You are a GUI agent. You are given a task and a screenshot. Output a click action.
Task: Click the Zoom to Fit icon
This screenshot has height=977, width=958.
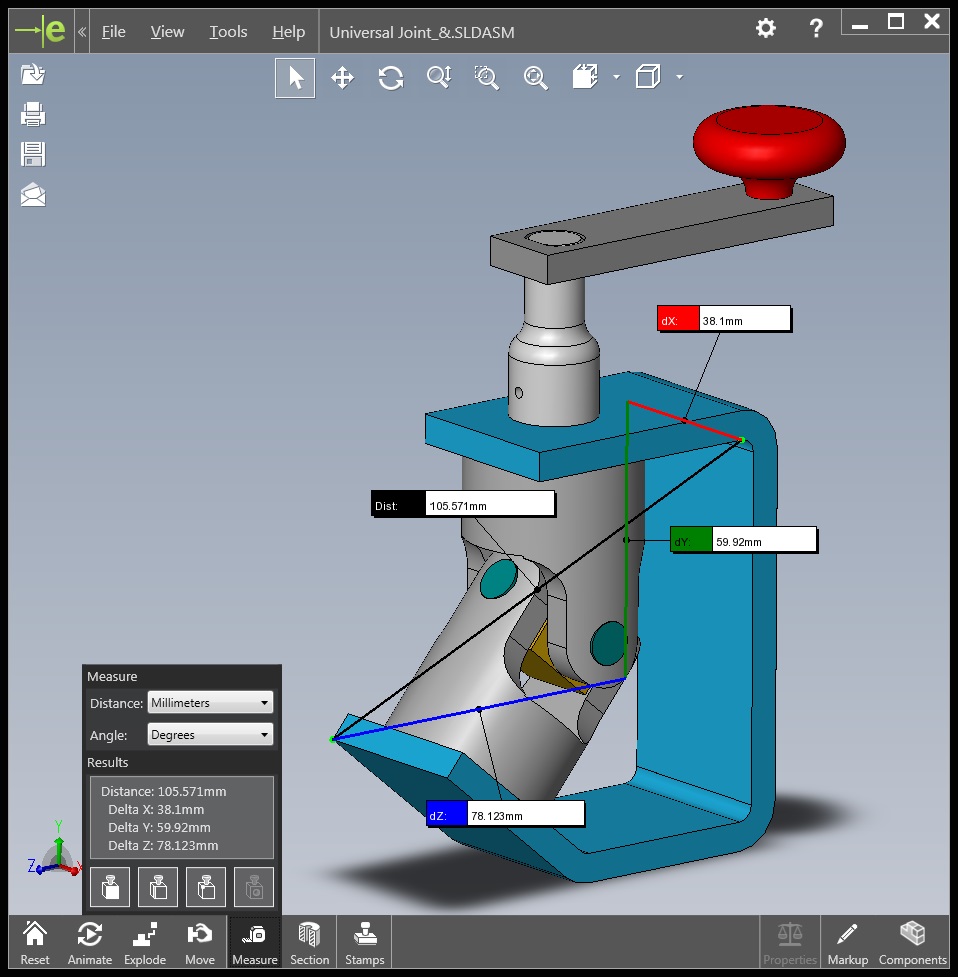(x=535, y=78)
